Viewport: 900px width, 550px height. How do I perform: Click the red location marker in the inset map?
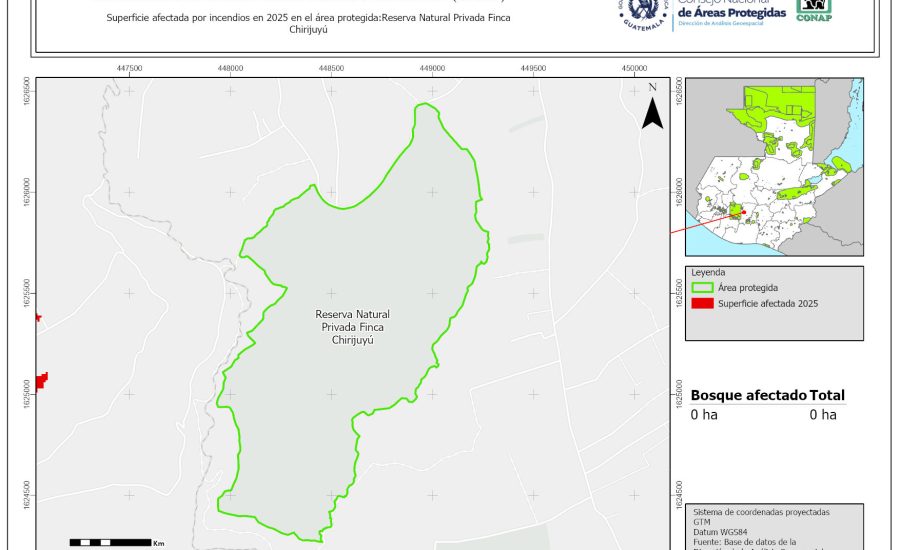744,211
